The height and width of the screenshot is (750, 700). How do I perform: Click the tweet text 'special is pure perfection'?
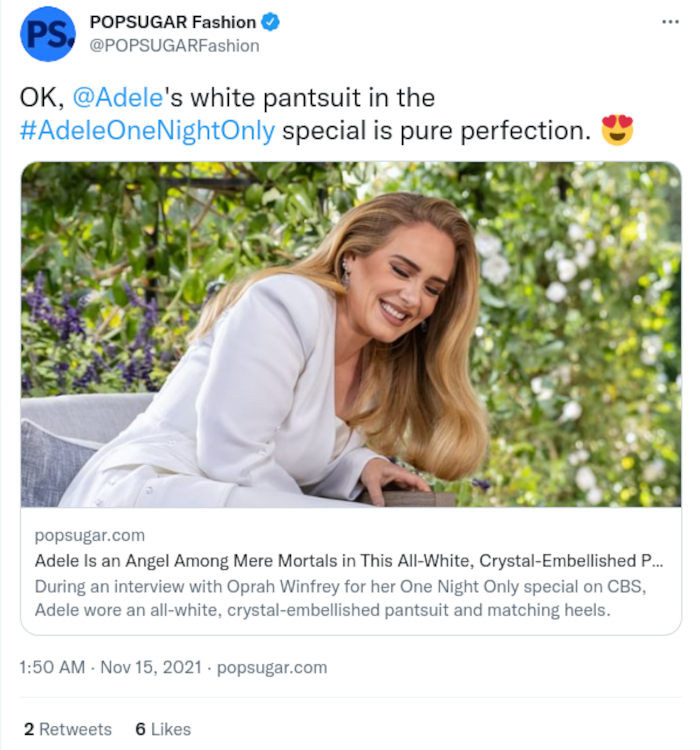[436, 131]
